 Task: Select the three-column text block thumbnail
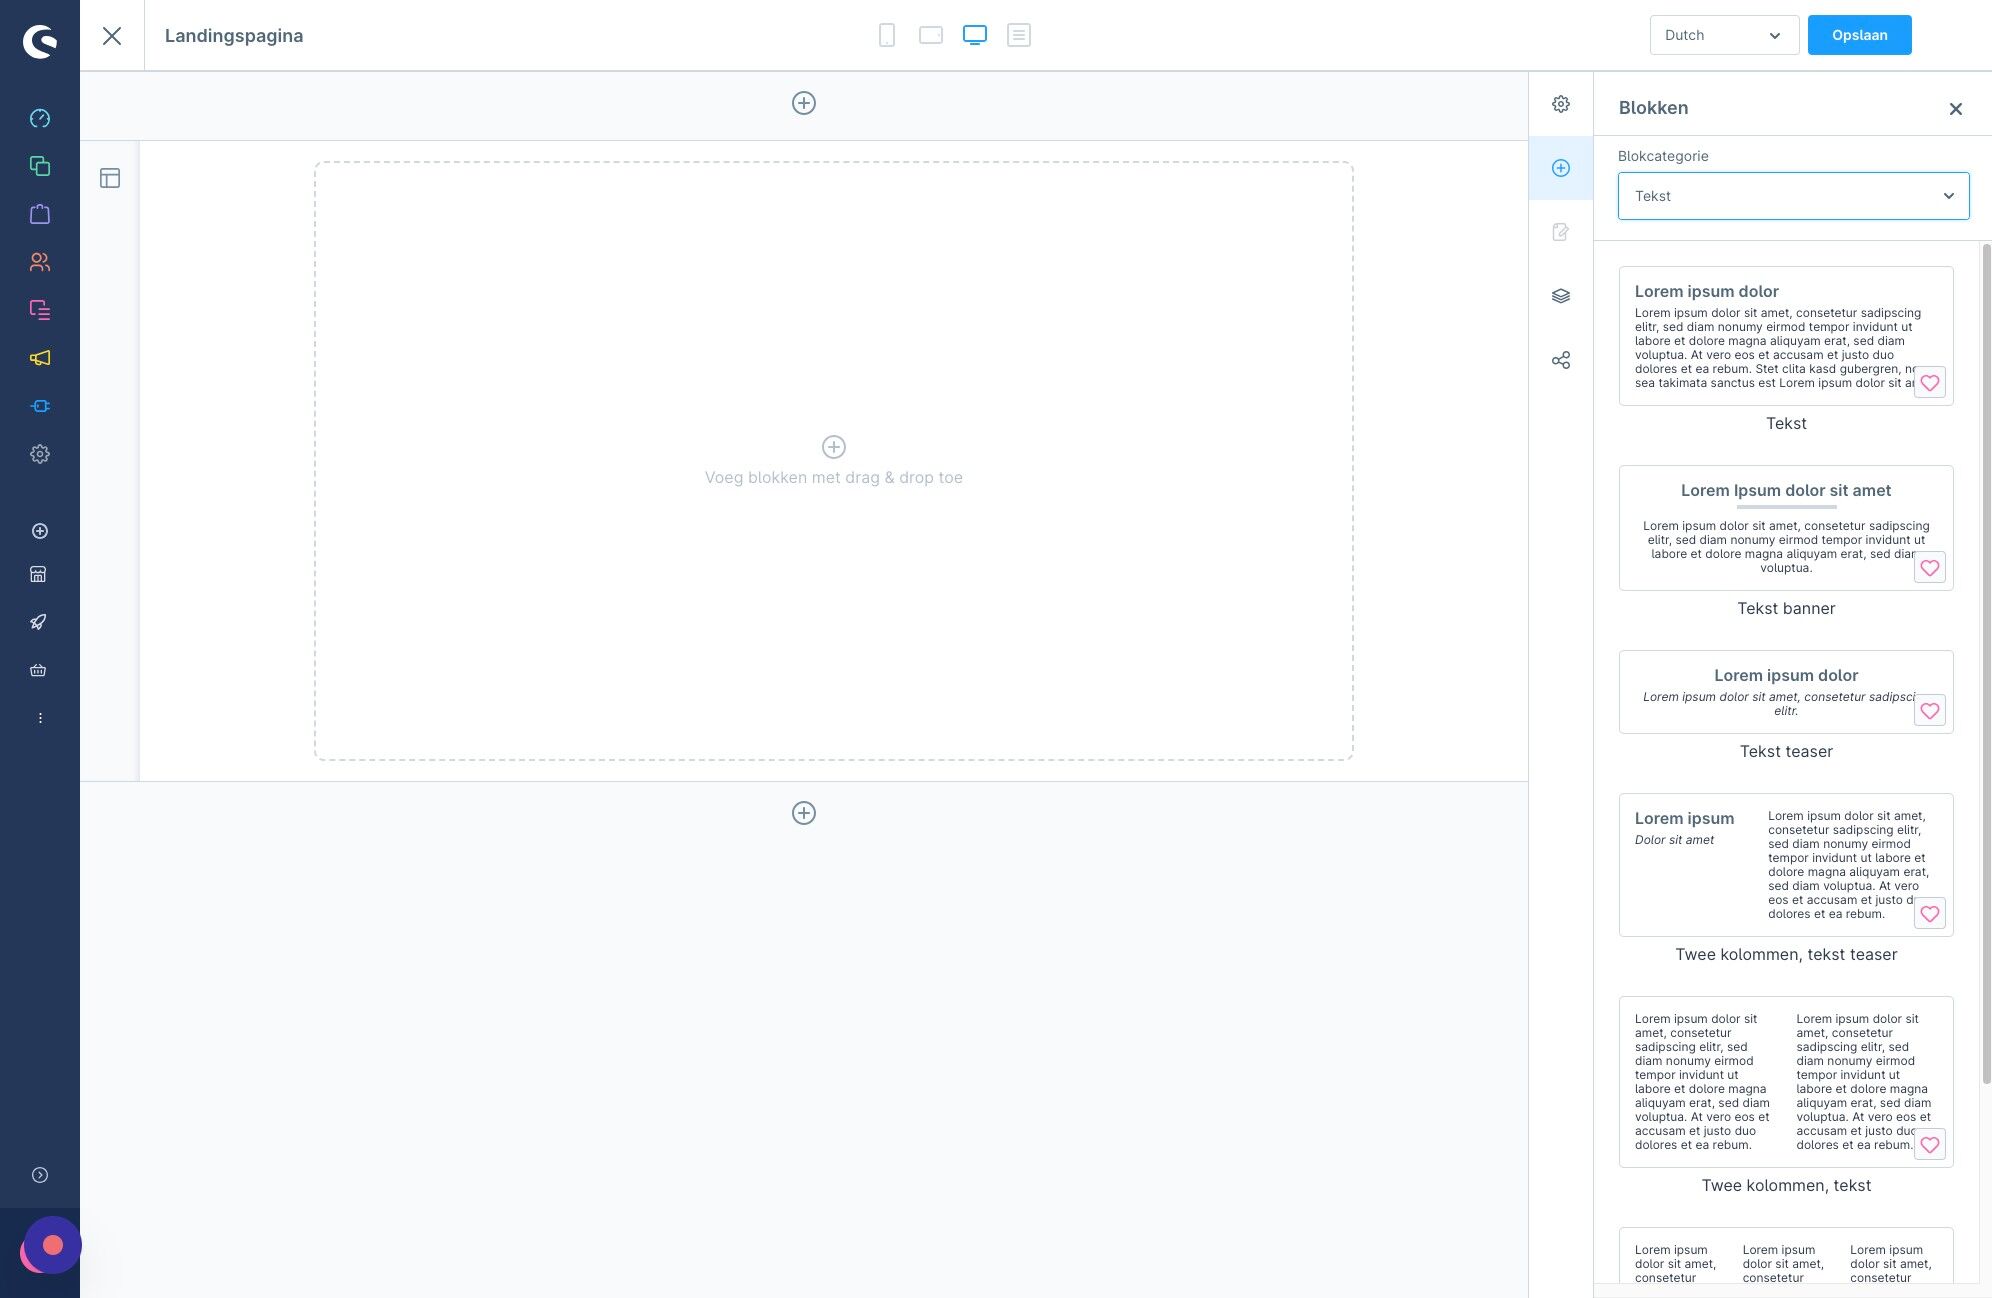(x=1786, y=1256)
